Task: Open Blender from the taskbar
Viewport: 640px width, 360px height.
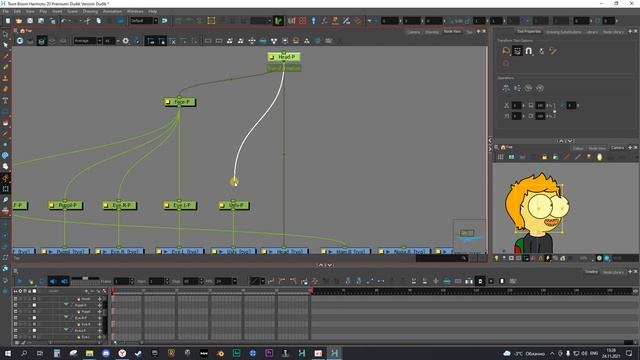Action: tap(220, 353)
